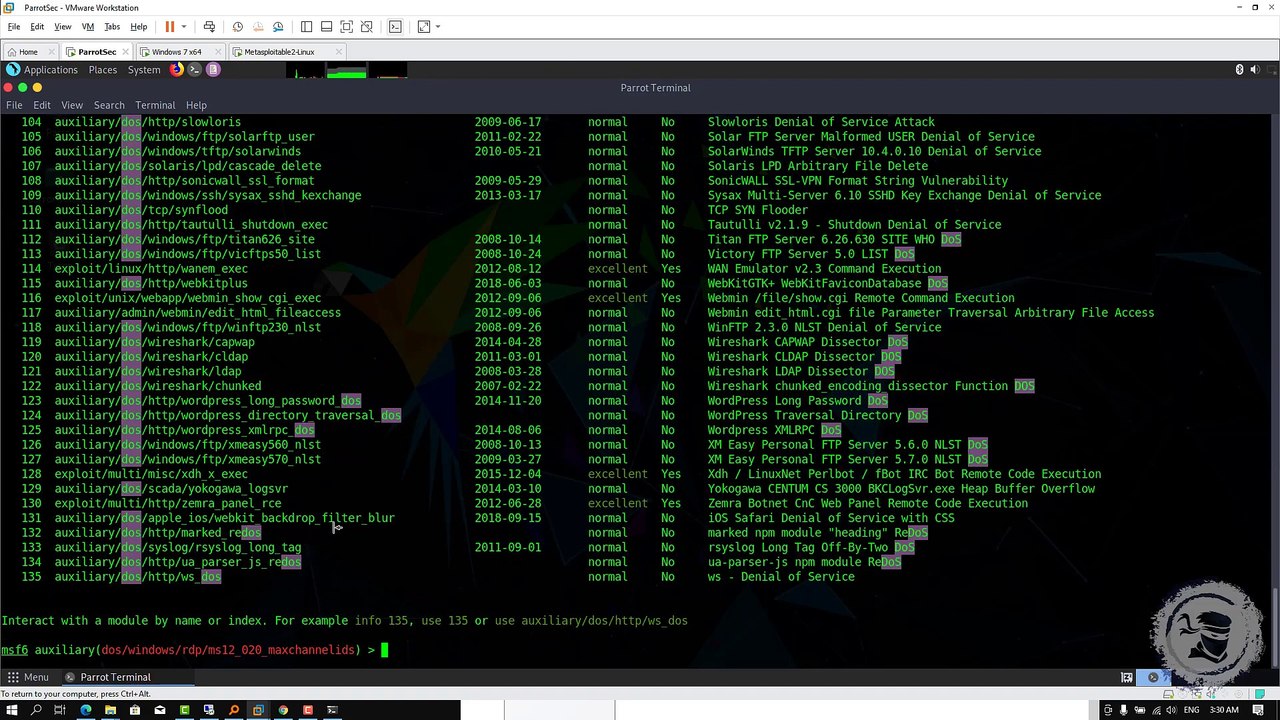Open terminal File menu

pyautogui.click(x=14, y=105)
